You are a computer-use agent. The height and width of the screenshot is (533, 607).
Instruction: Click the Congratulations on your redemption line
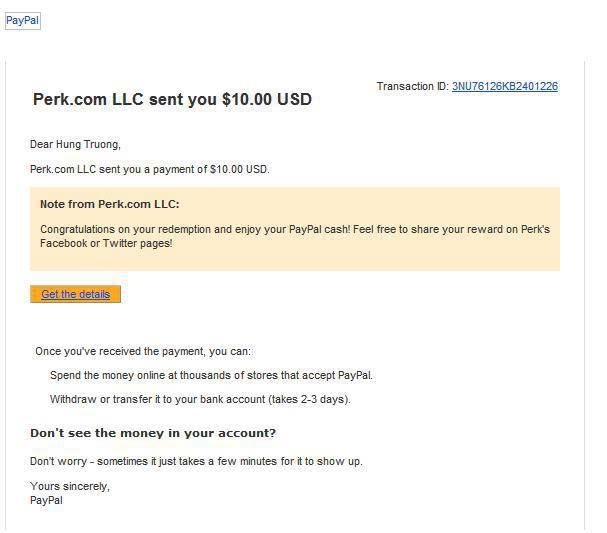200,229
